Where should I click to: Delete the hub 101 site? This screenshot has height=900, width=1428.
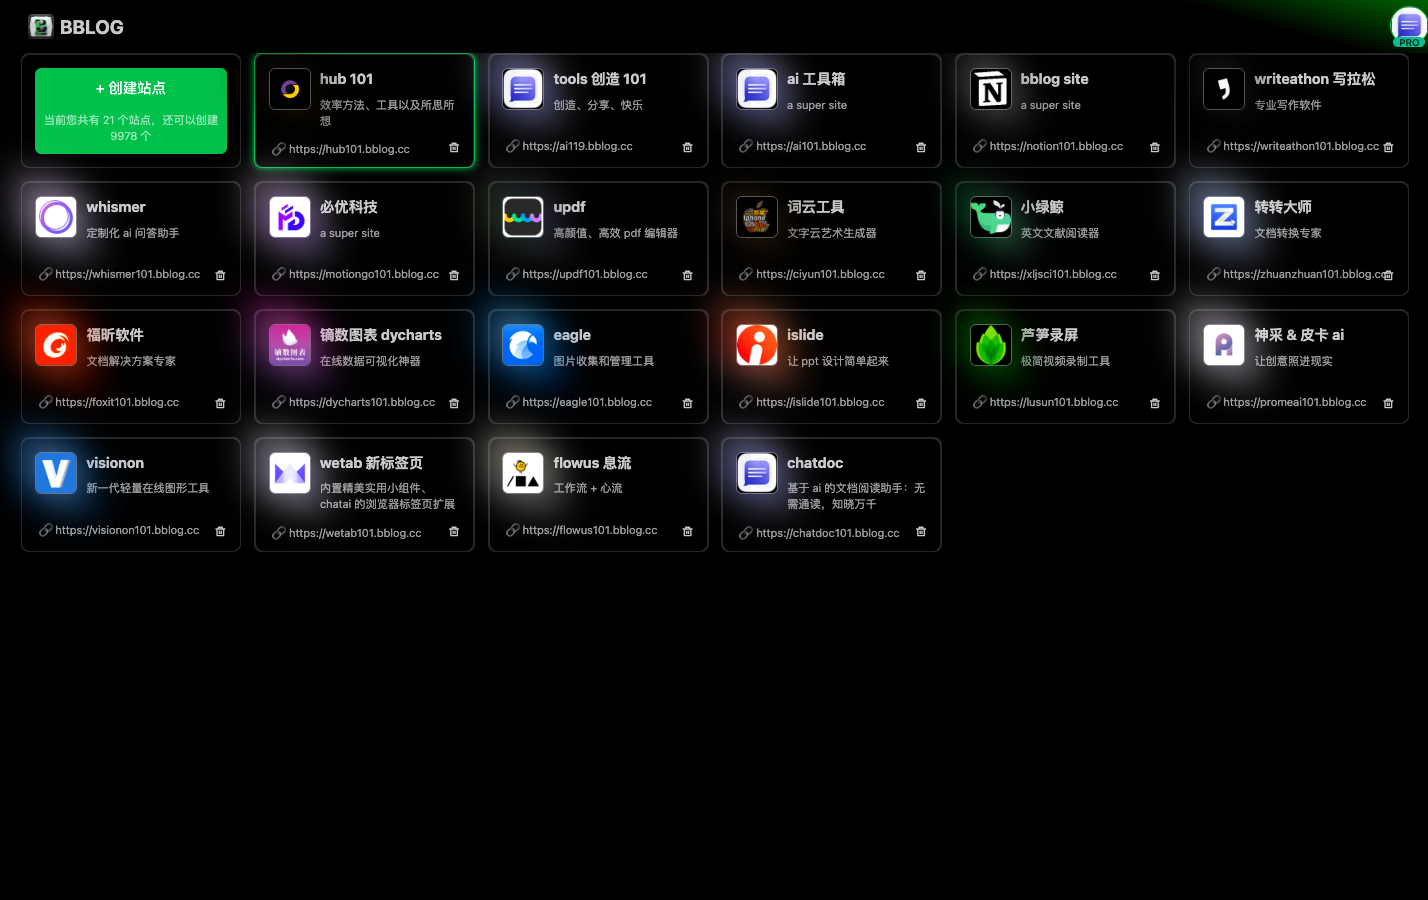pyautogui.click(x=454, y=148)
